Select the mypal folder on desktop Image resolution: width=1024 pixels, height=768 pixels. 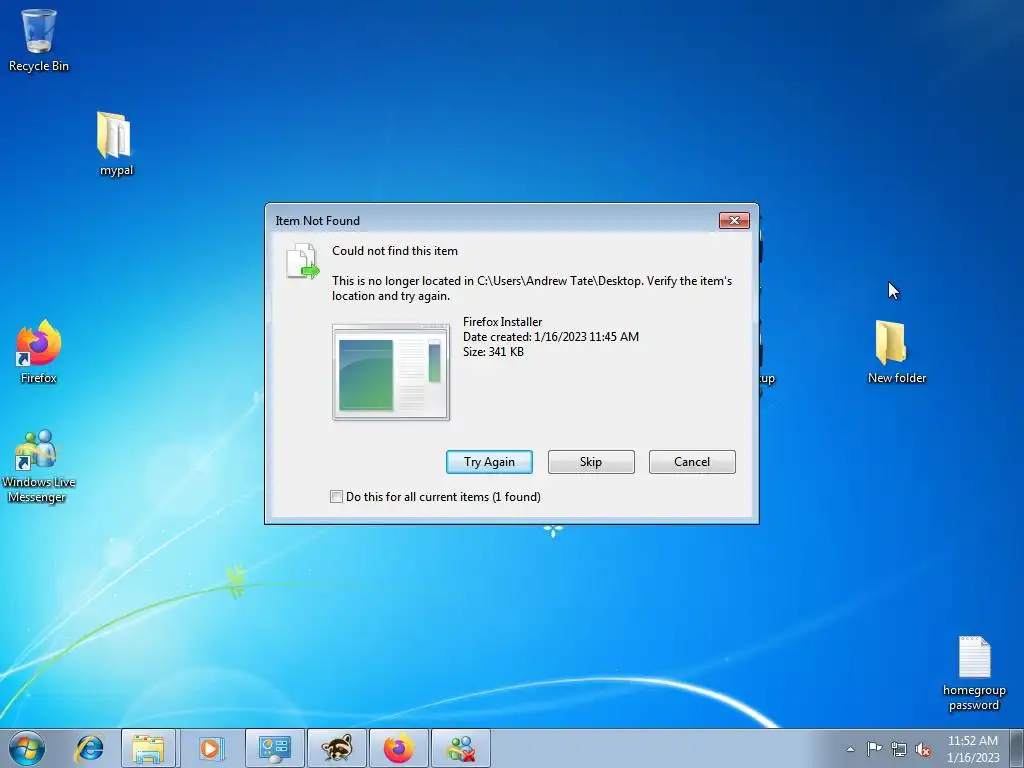pyautogui.click(x=116, y=144)
